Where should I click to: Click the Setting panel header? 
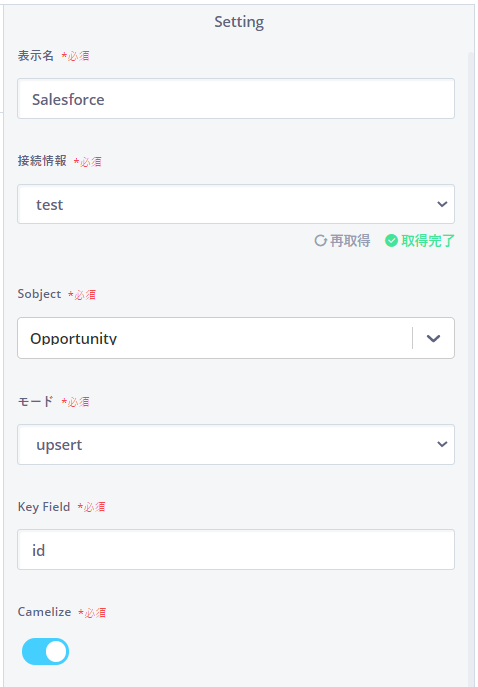[239, 22]
